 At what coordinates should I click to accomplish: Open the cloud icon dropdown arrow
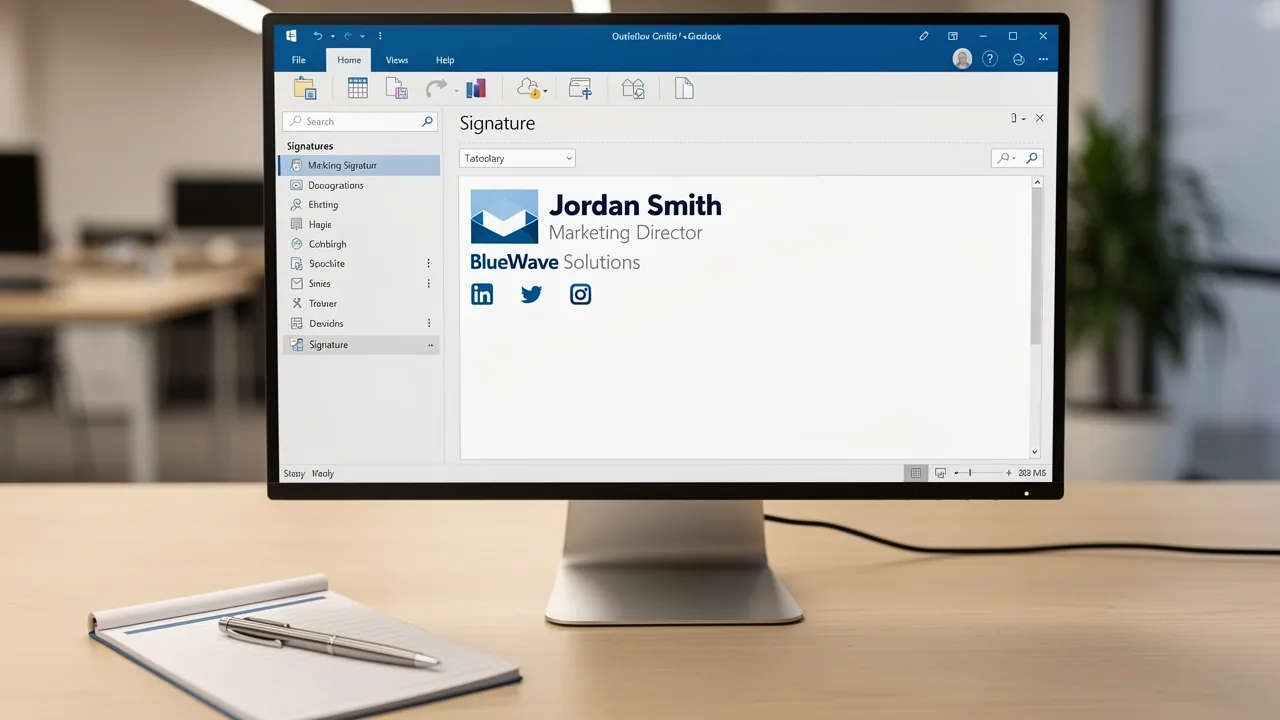(x=546, y=91)
